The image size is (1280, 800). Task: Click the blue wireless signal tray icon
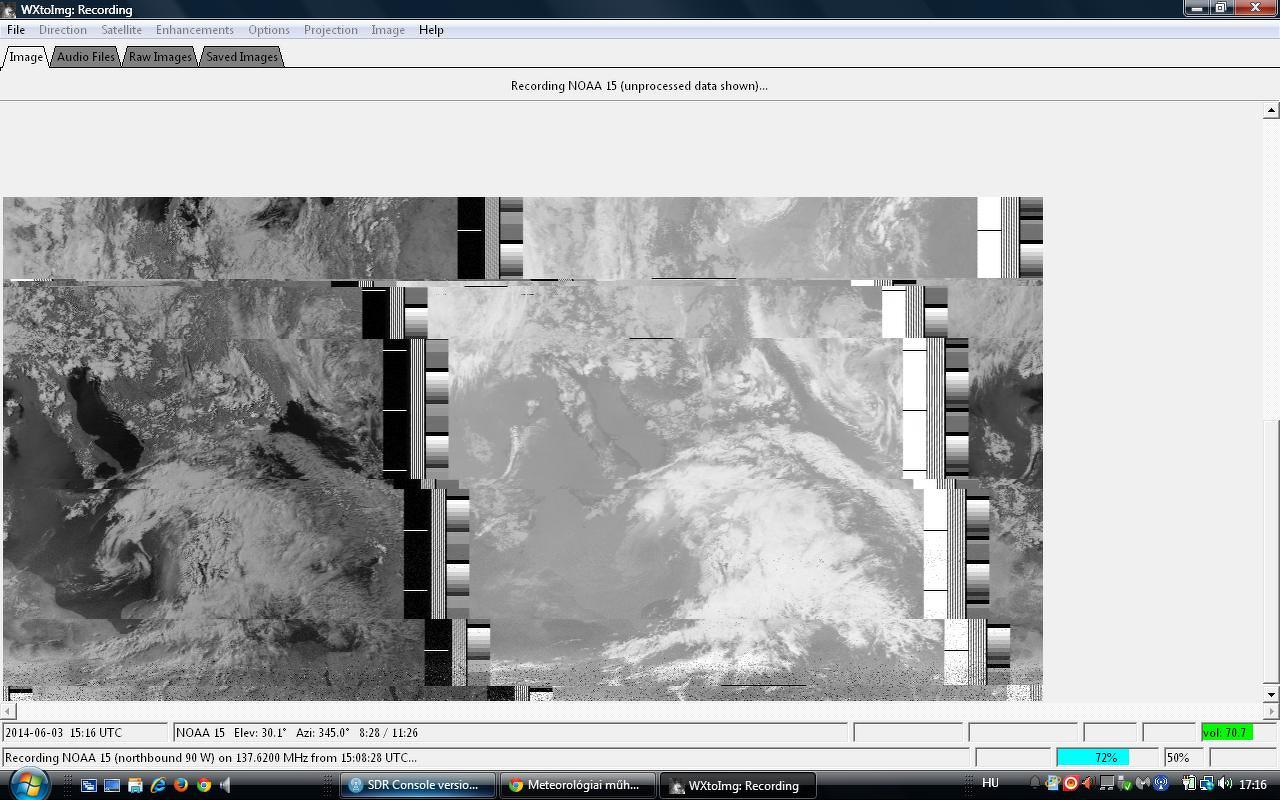coord(1161,784)
